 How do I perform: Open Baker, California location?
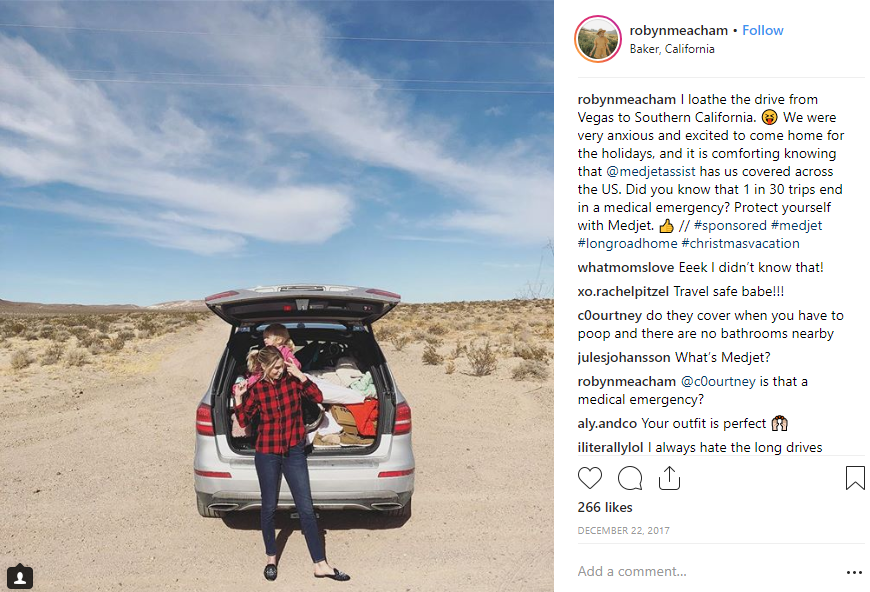(672, 49)
